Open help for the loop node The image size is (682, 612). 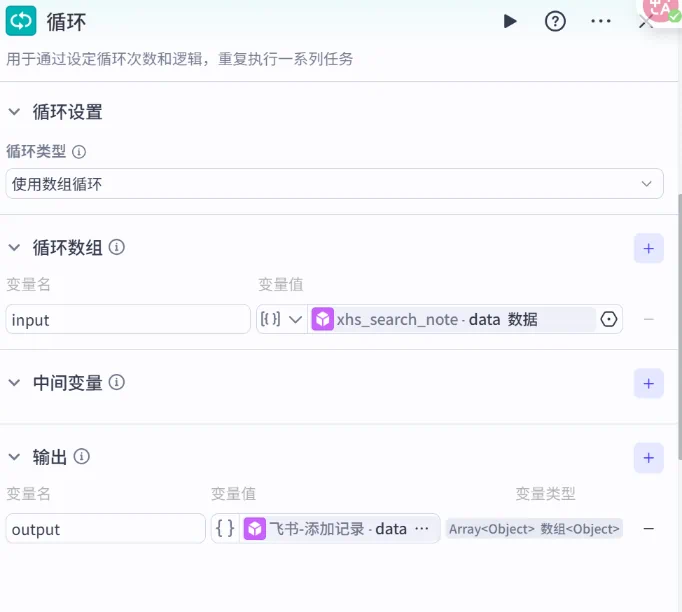pos(555,21)
